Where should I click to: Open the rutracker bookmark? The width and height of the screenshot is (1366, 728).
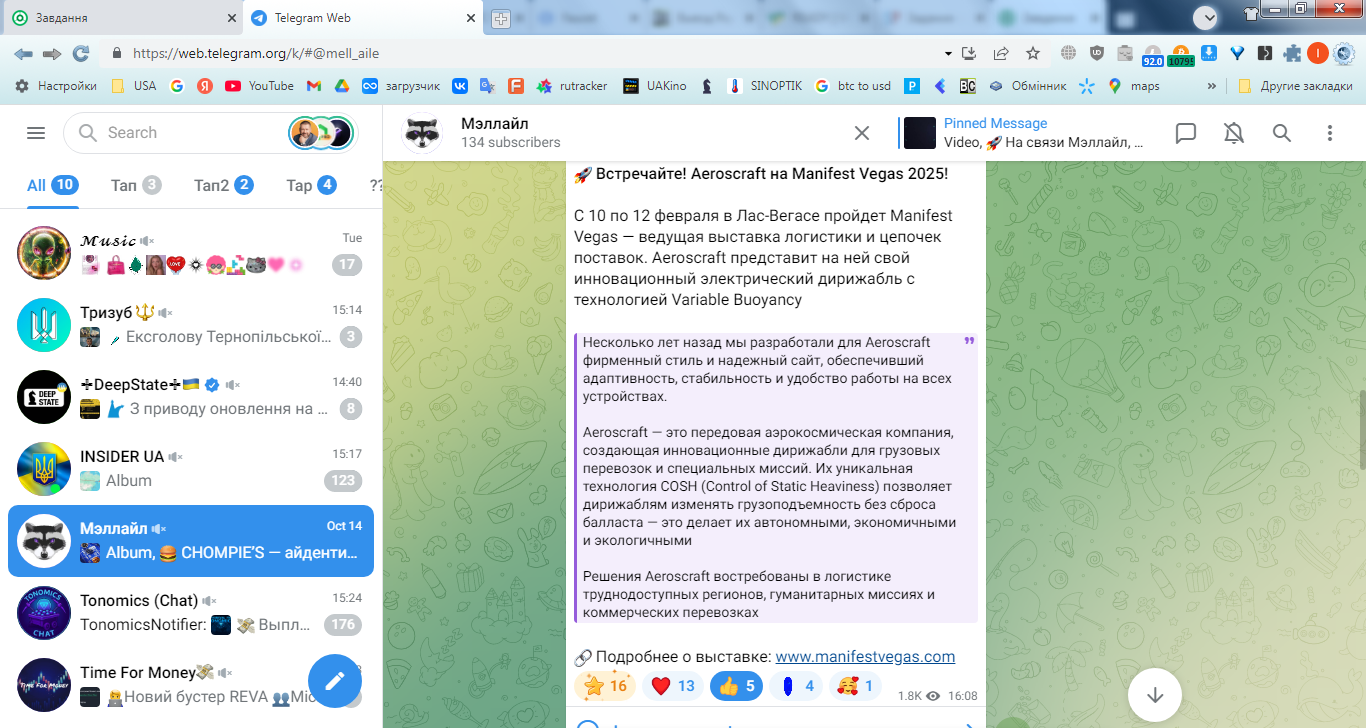[572, 86]
